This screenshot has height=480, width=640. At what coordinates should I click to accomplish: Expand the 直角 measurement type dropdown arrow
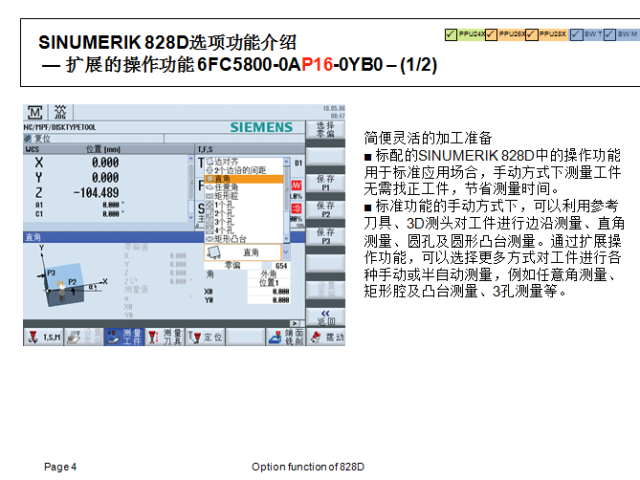pyautogui.click(x=286, y=252)
